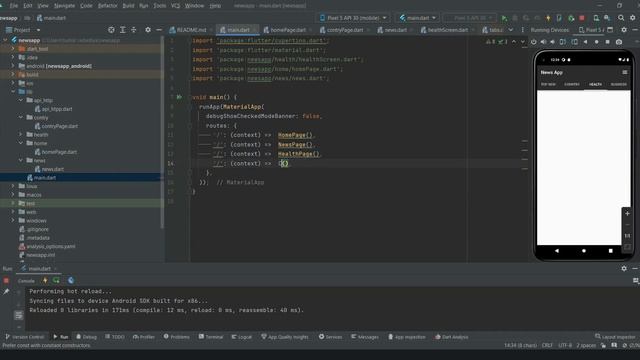640x360 pixels.
Task: Collapse the api_http folder
Action: (21, 100)
